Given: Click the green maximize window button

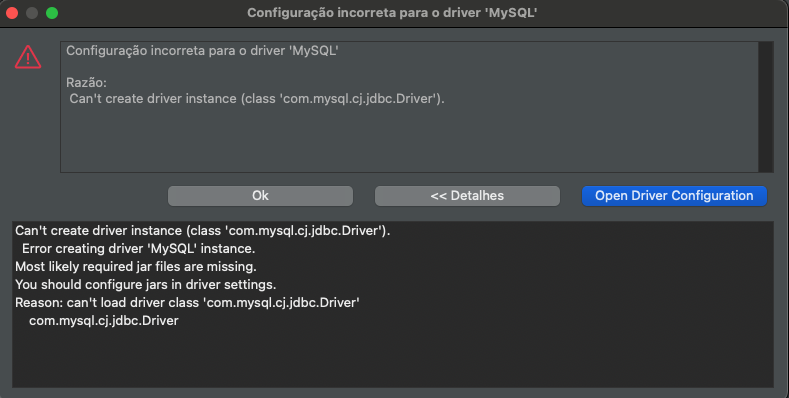Looking at the screenshot, I should 52,13.
